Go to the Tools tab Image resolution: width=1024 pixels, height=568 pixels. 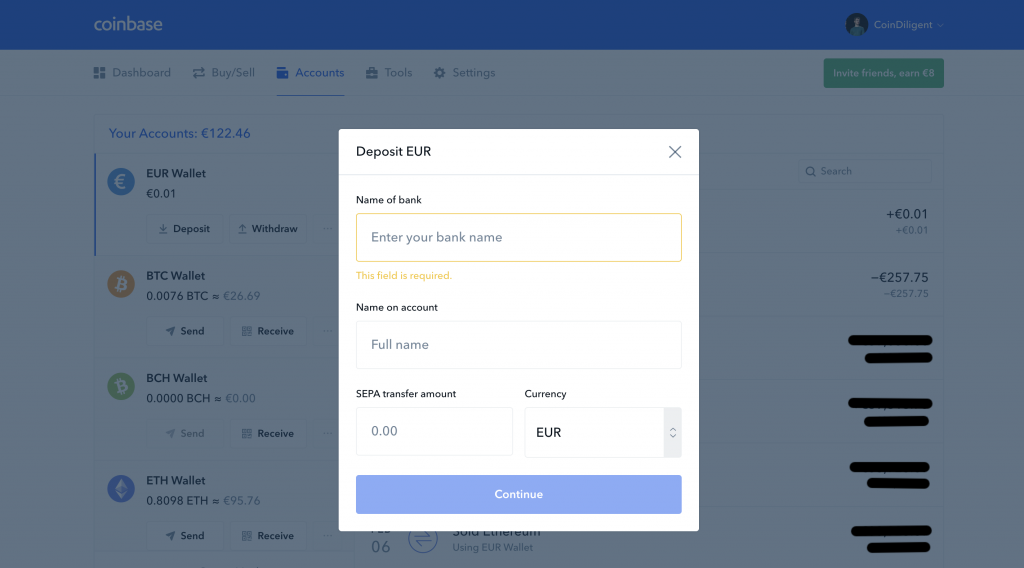[389, 73]
